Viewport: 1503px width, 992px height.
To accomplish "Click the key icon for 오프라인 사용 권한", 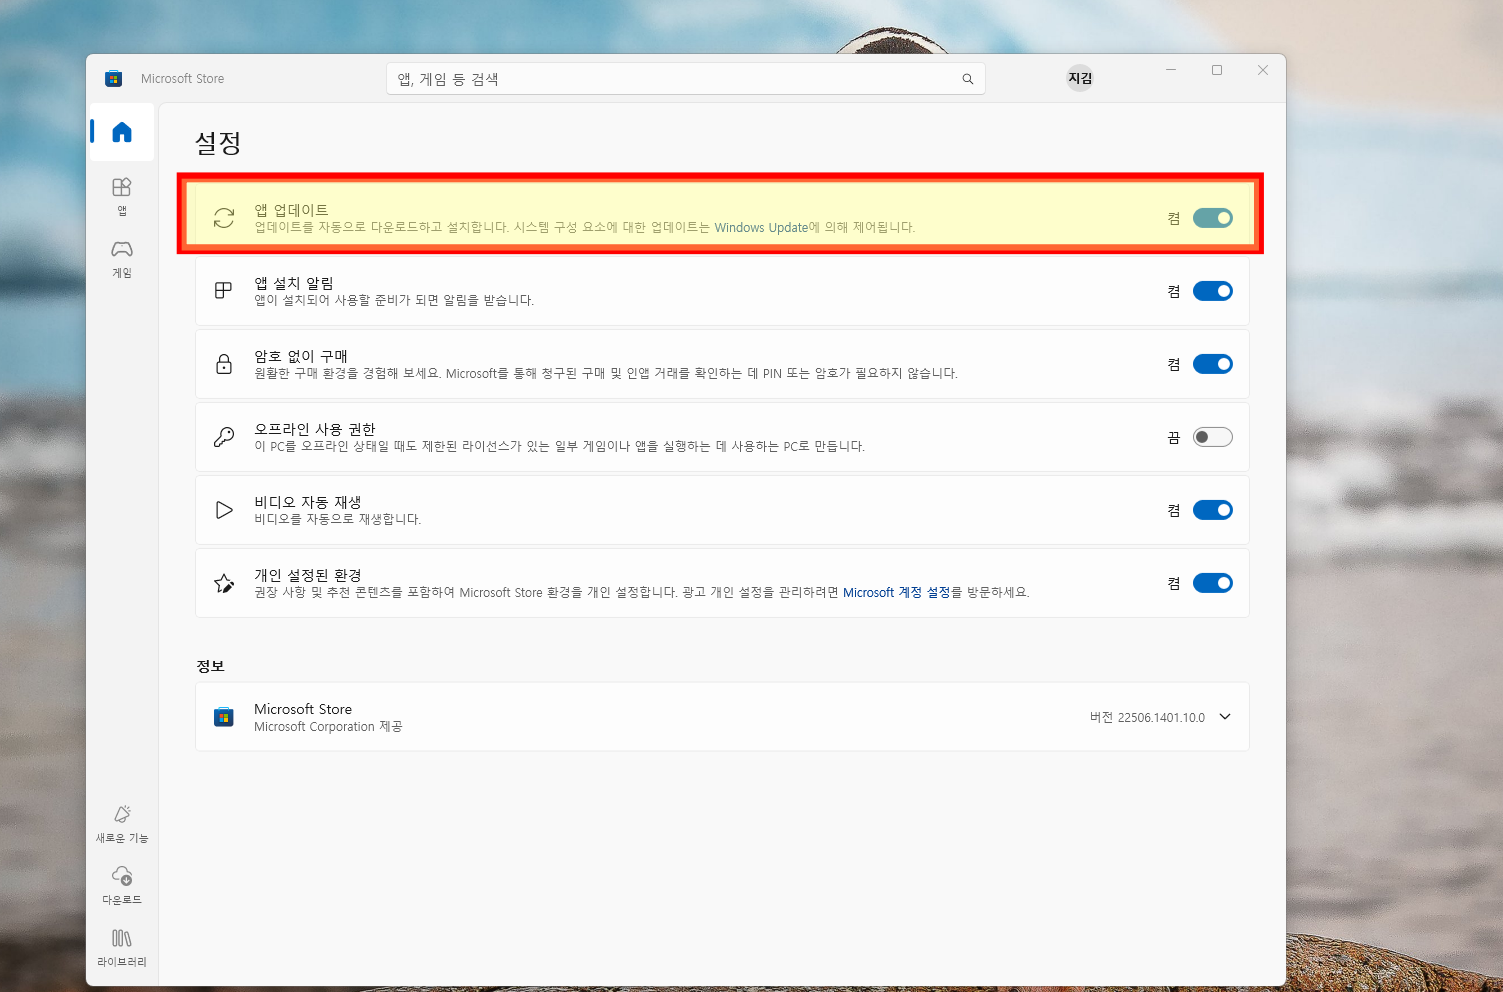I will coord(224,437).
